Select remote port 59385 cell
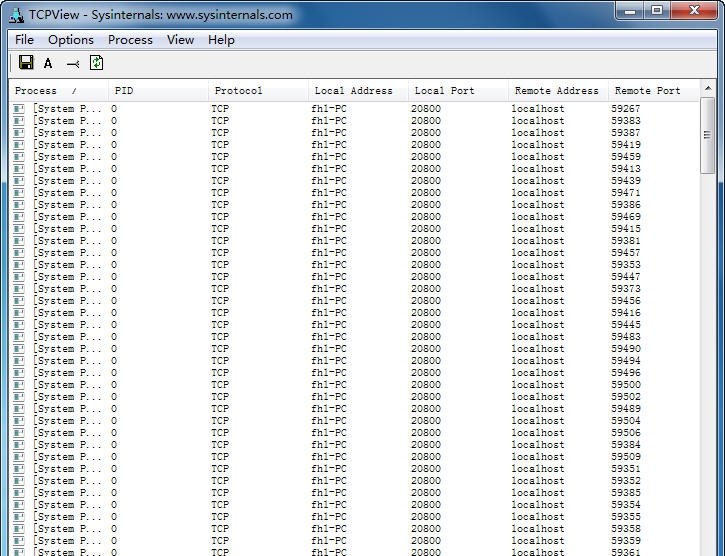The image size is (725, 556). pyautogui.click(x=626, y=493)
